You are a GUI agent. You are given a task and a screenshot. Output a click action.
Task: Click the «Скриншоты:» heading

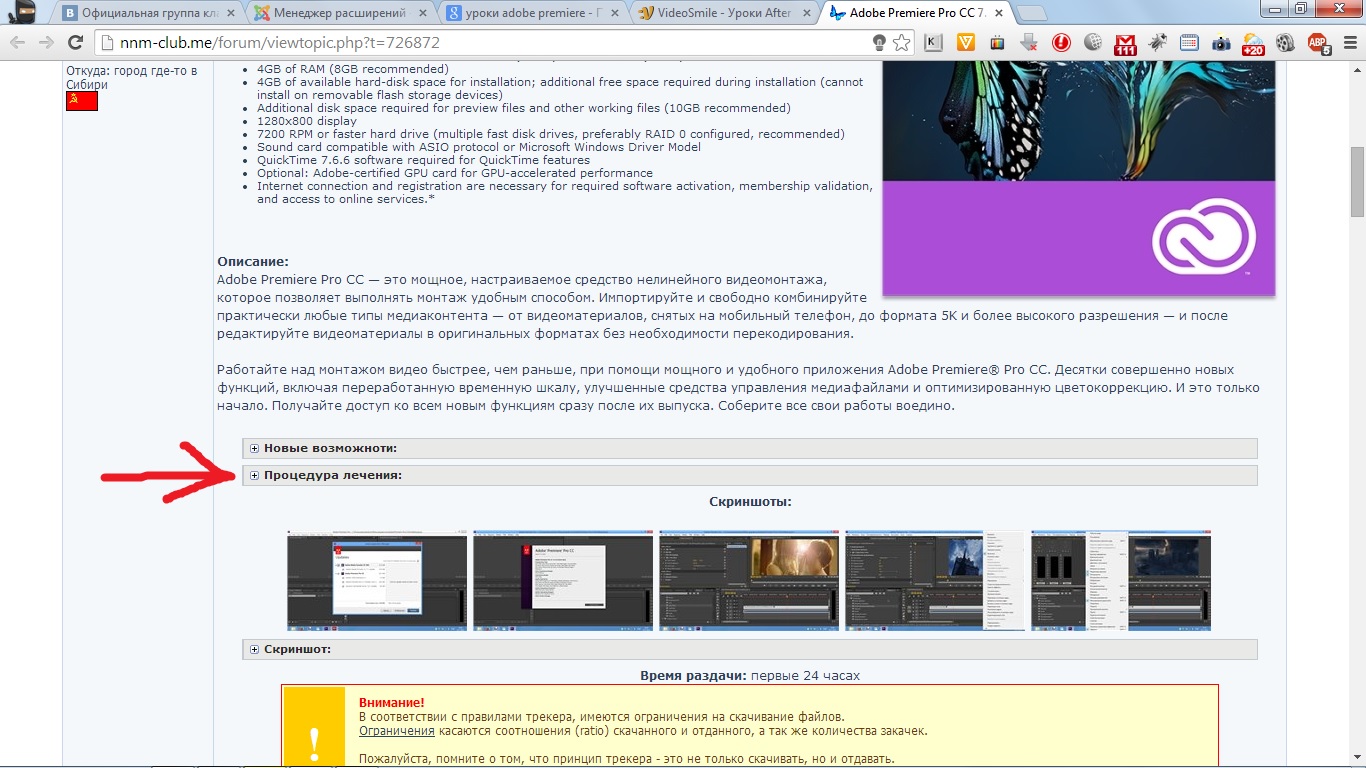[x=750, y=501]
